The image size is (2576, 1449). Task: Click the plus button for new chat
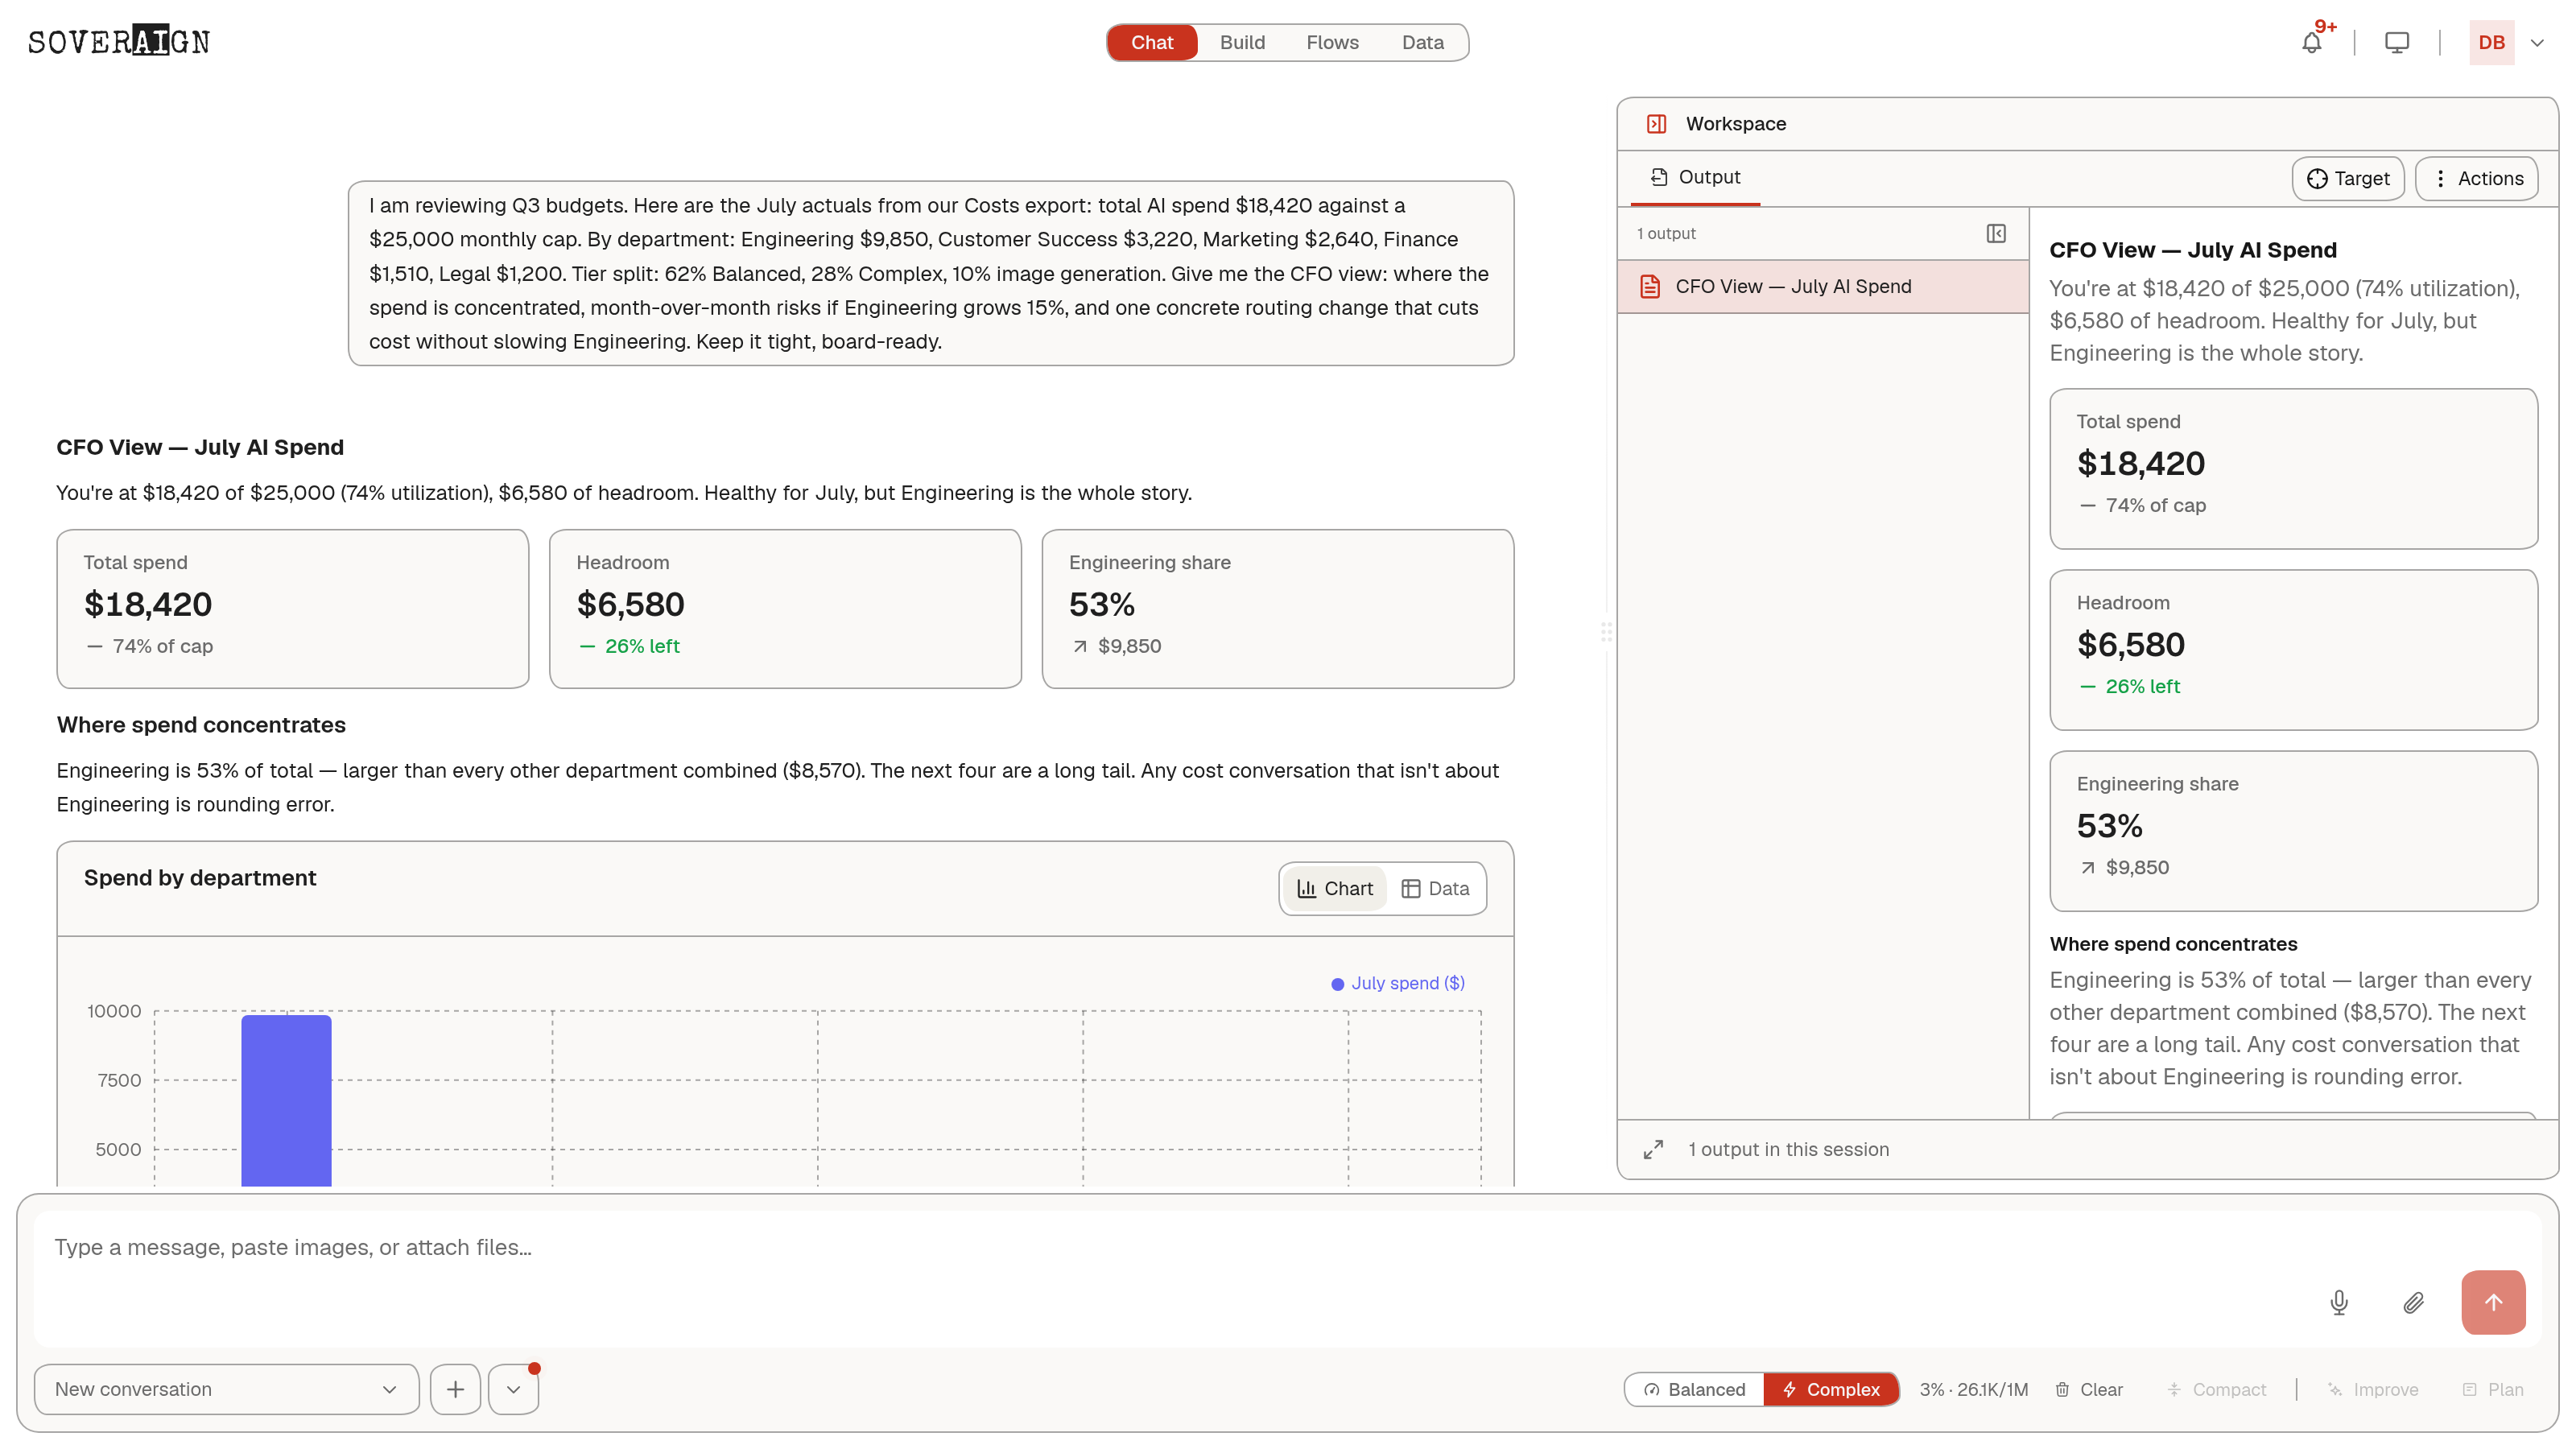(x=455, y=1389)
